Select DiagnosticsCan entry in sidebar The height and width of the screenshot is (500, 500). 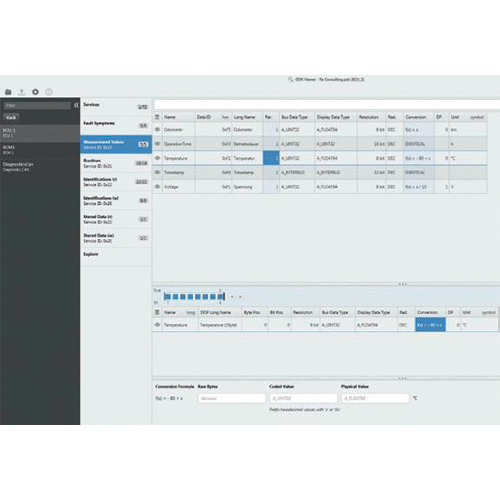[40, 167]
